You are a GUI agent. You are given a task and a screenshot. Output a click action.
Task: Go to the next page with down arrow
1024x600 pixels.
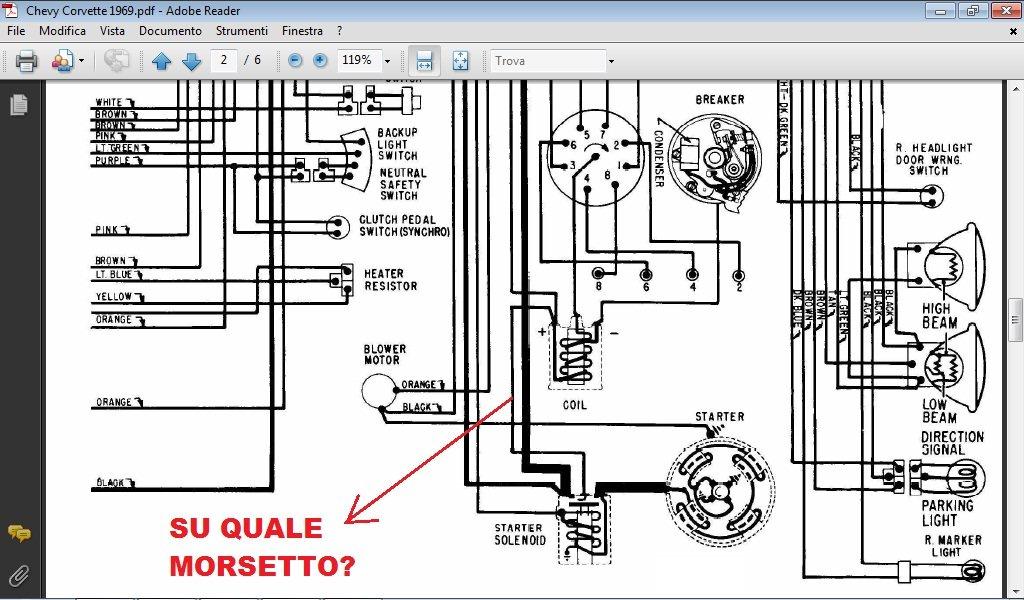coord(191,61)
